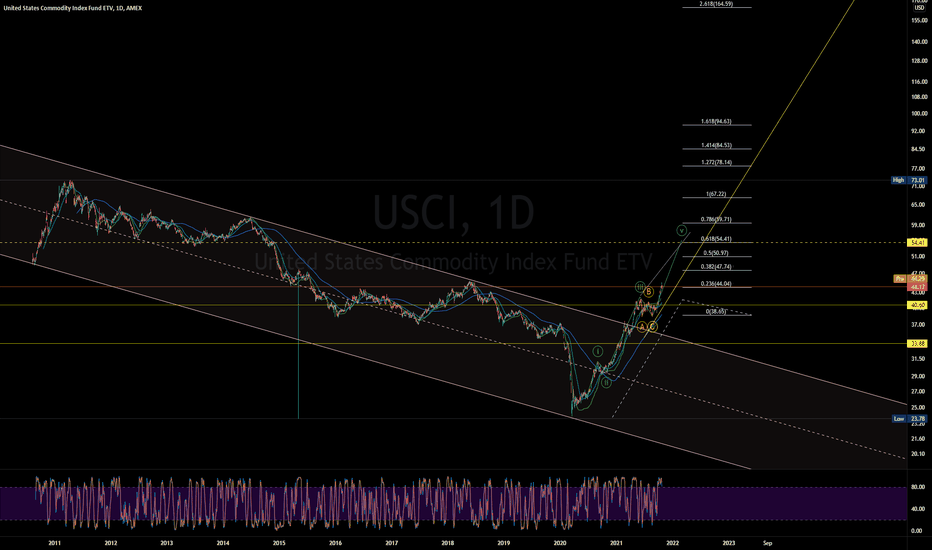Viewport: 932px width, 550px height.
Task: Click the 2023 year label on the time axis
Action: pos(729,543)
